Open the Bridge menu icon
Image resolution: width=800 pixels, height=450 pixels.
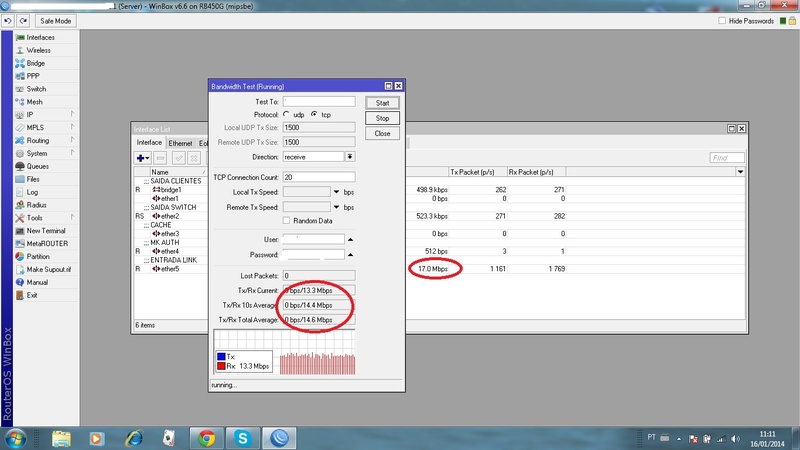20,63
